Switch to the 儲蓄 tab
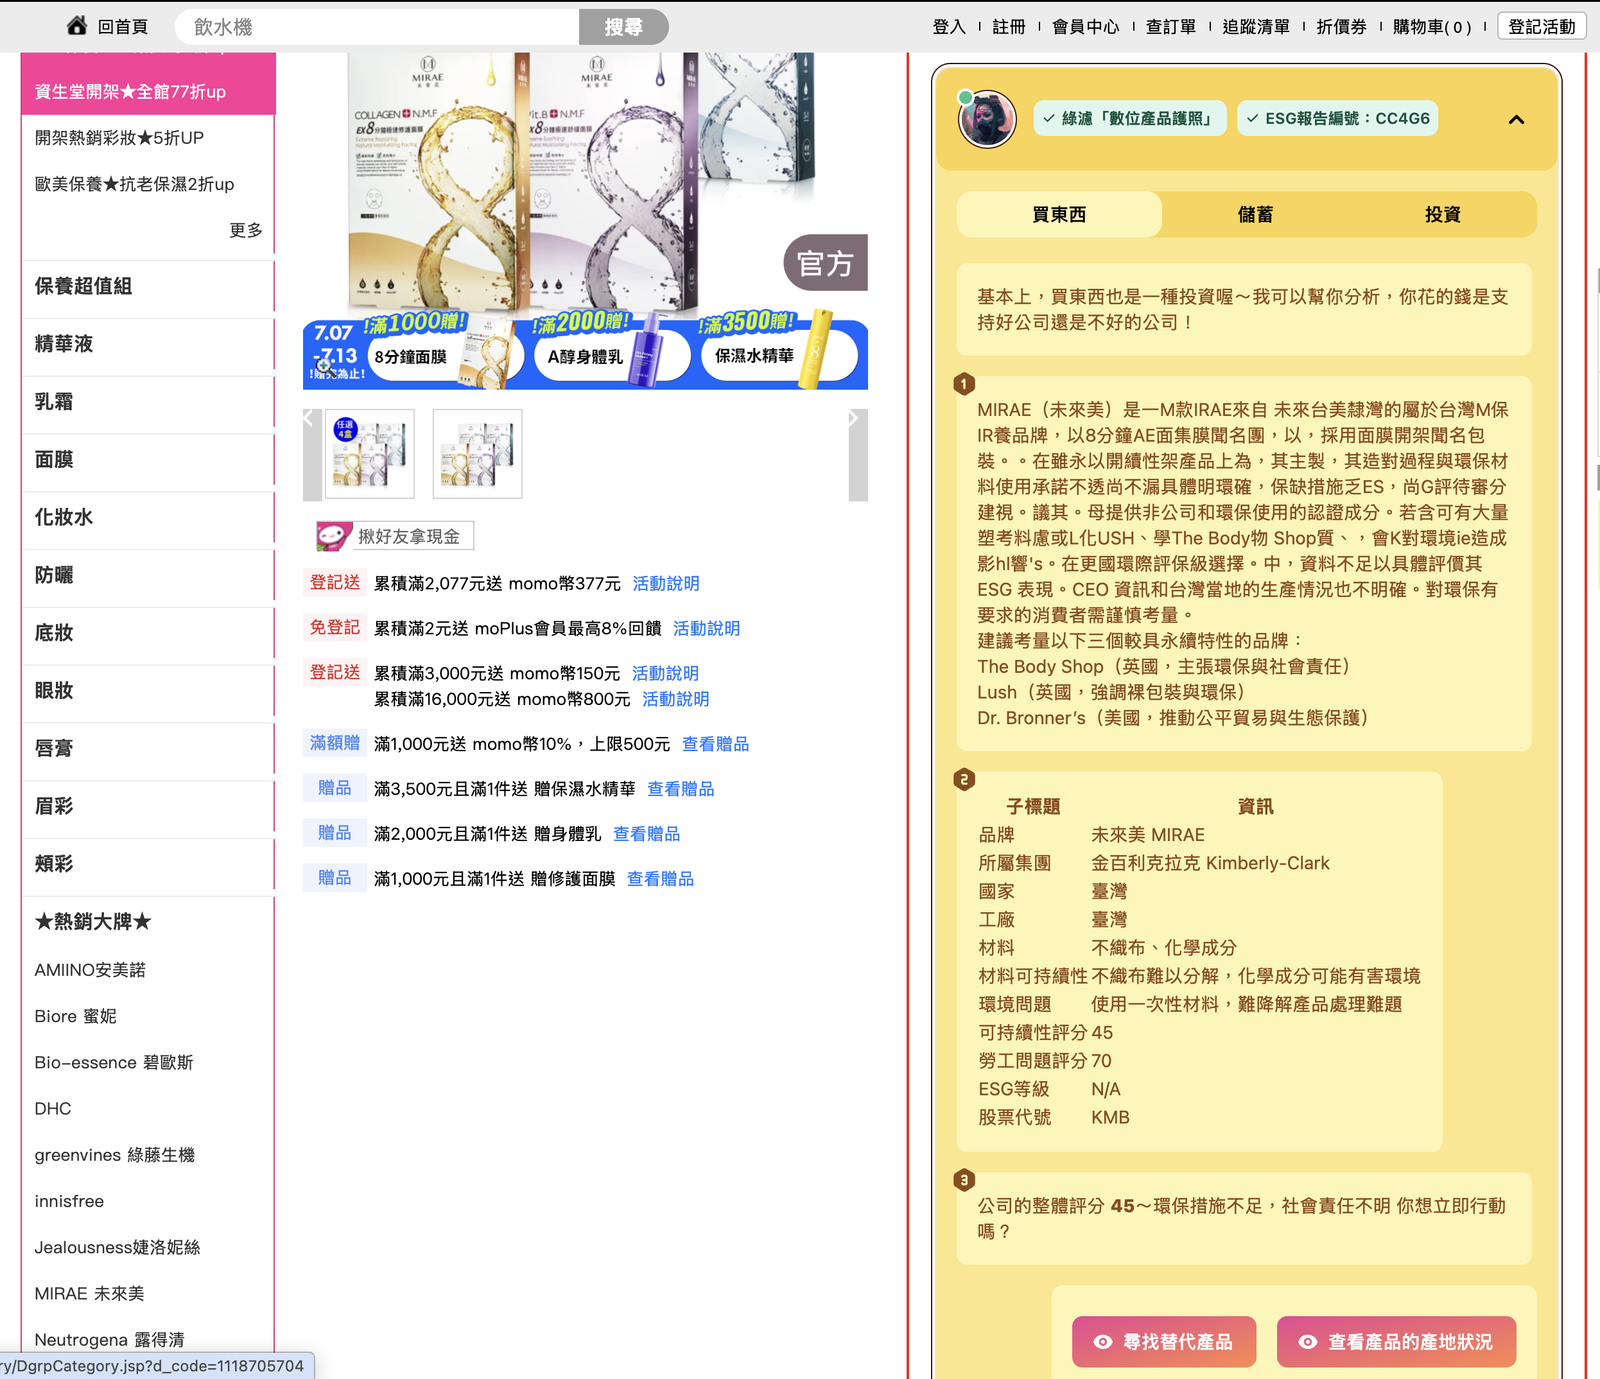 (x=1255, y=214)
